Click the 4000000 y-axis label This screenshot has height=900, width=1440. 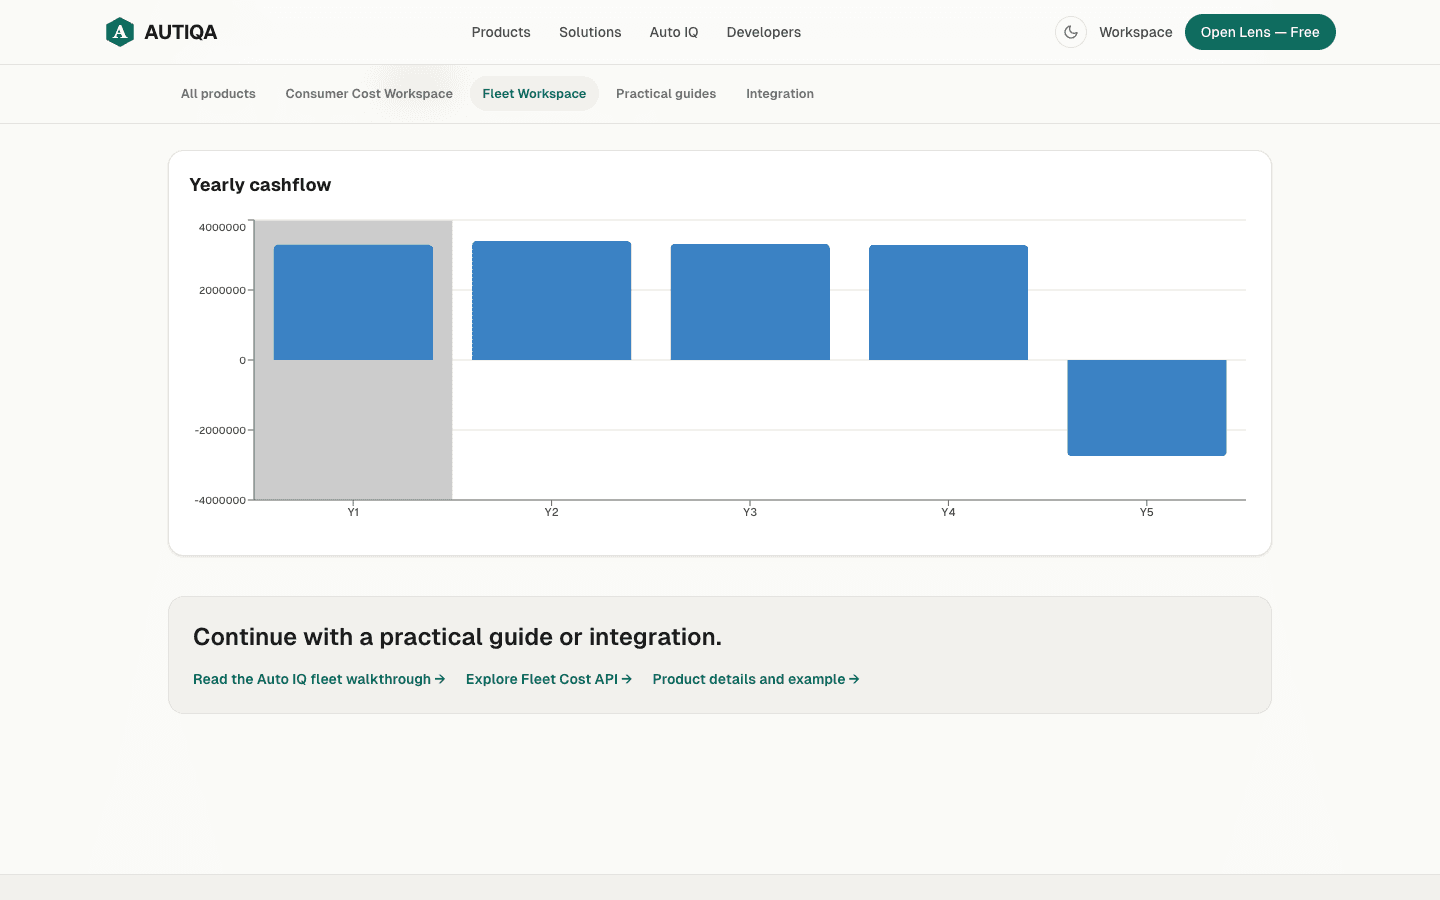(222, 227)
